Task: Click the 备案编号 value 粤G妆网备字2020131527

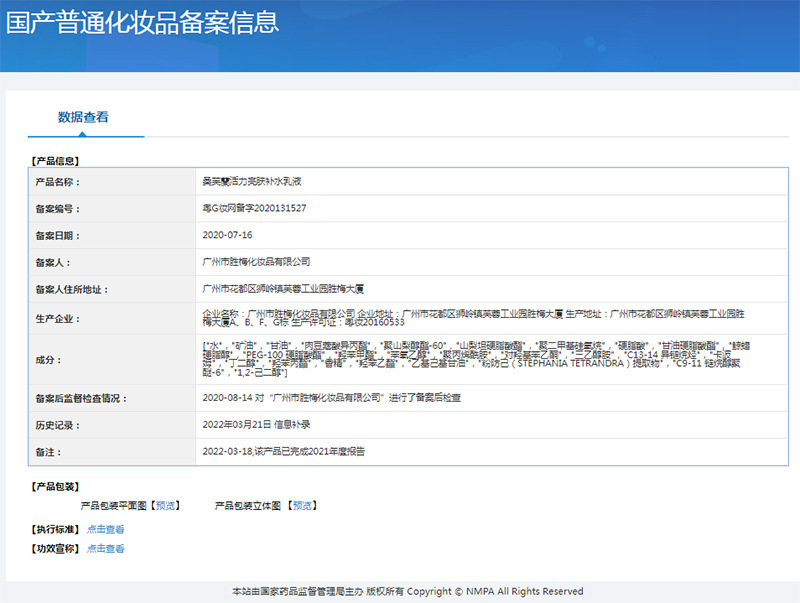Action: click(254, 209)
